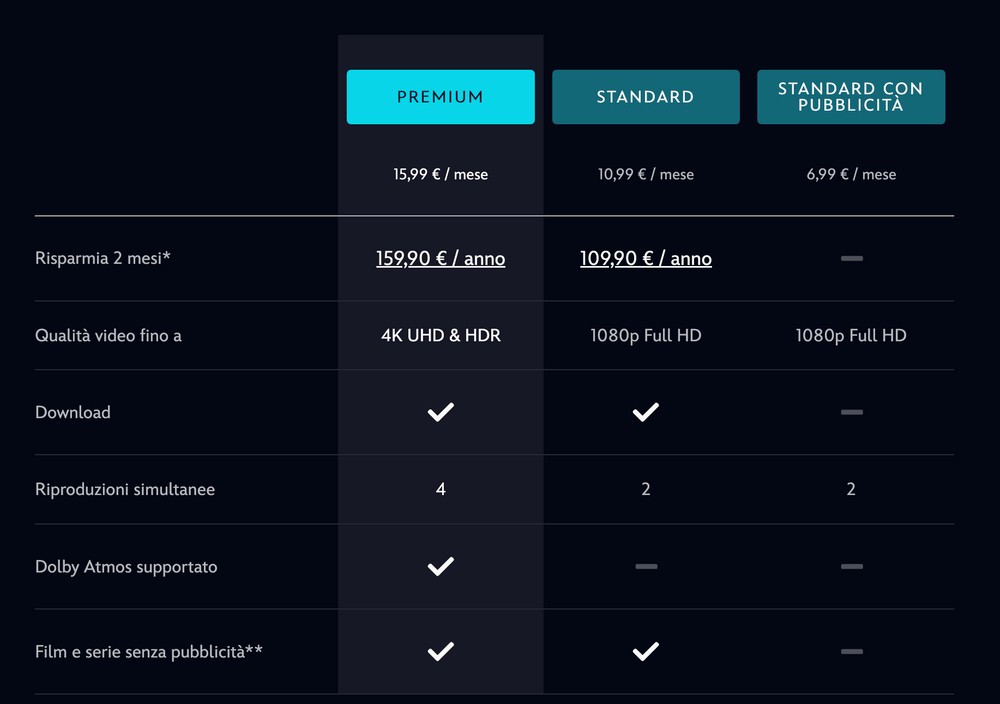Open the 159,90 € / anno link
Image resolution: width=1000 pixels, height=704 pixels.
pyautogui.click(x=440, y=259)
